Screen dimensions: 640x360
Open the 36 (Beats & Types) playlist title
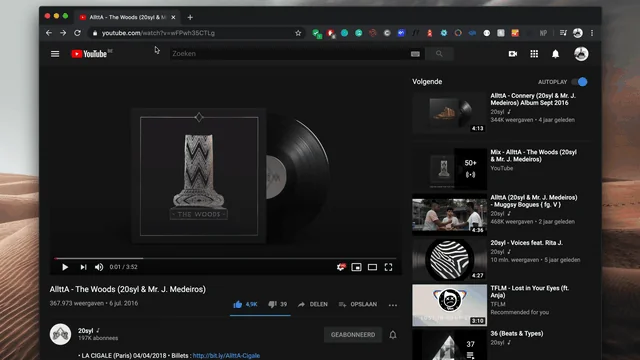click(x=517, y=333)
